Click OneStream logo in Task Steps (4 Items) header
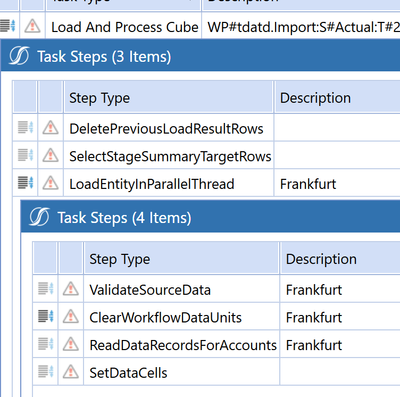 tap(39, 217)
